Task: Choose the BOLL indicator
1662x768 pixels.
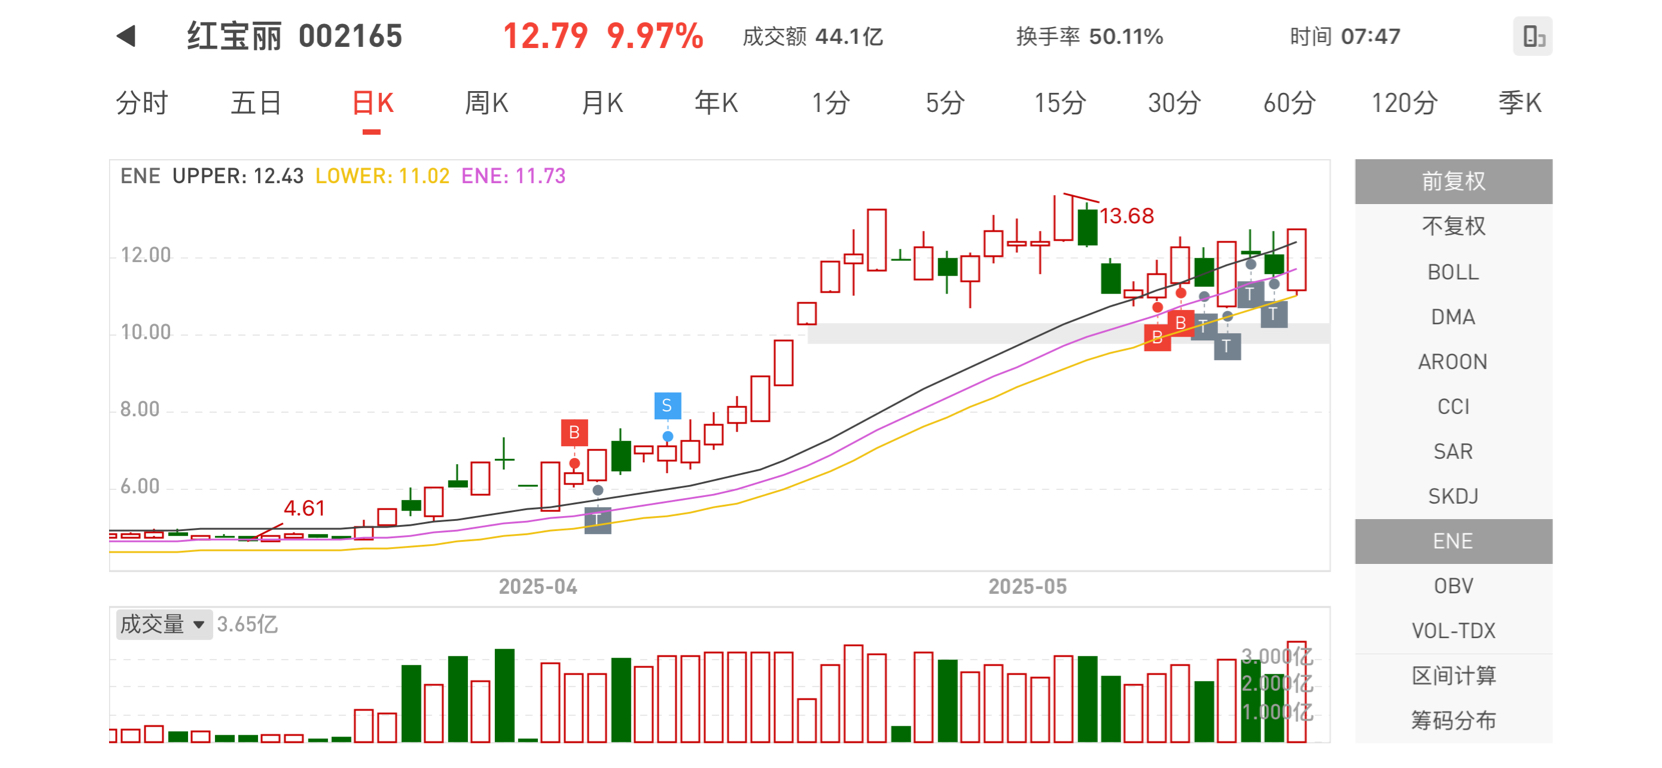Action: click(x=1454, y=272)
